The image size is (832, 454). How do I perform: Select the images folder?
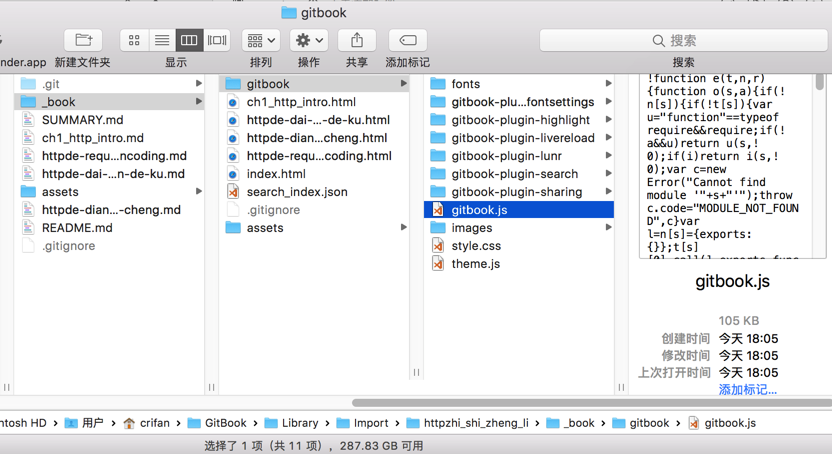[519, 228]
